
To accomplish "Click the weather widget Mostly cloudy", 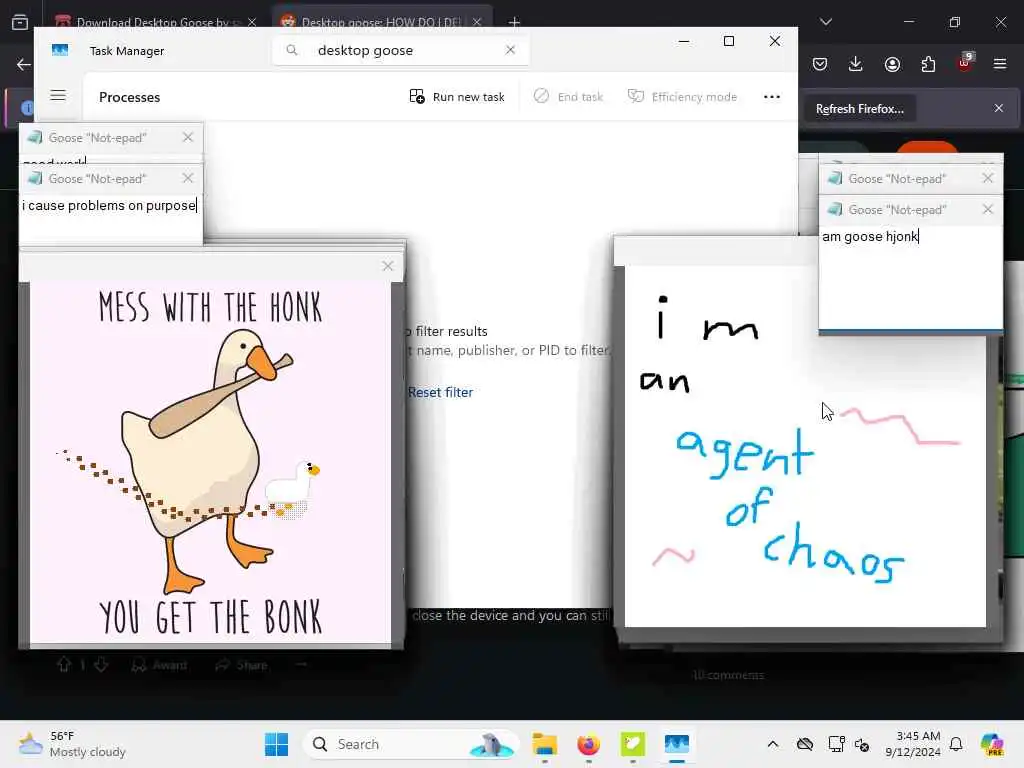I will point(72,744).
